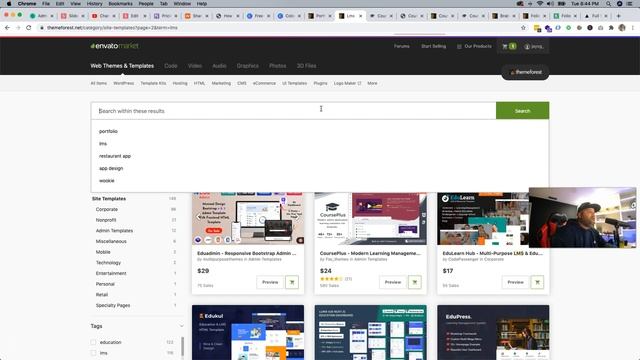Click the themeforest badge logo
The image size is (640, 360).
[x=526, y=72]
